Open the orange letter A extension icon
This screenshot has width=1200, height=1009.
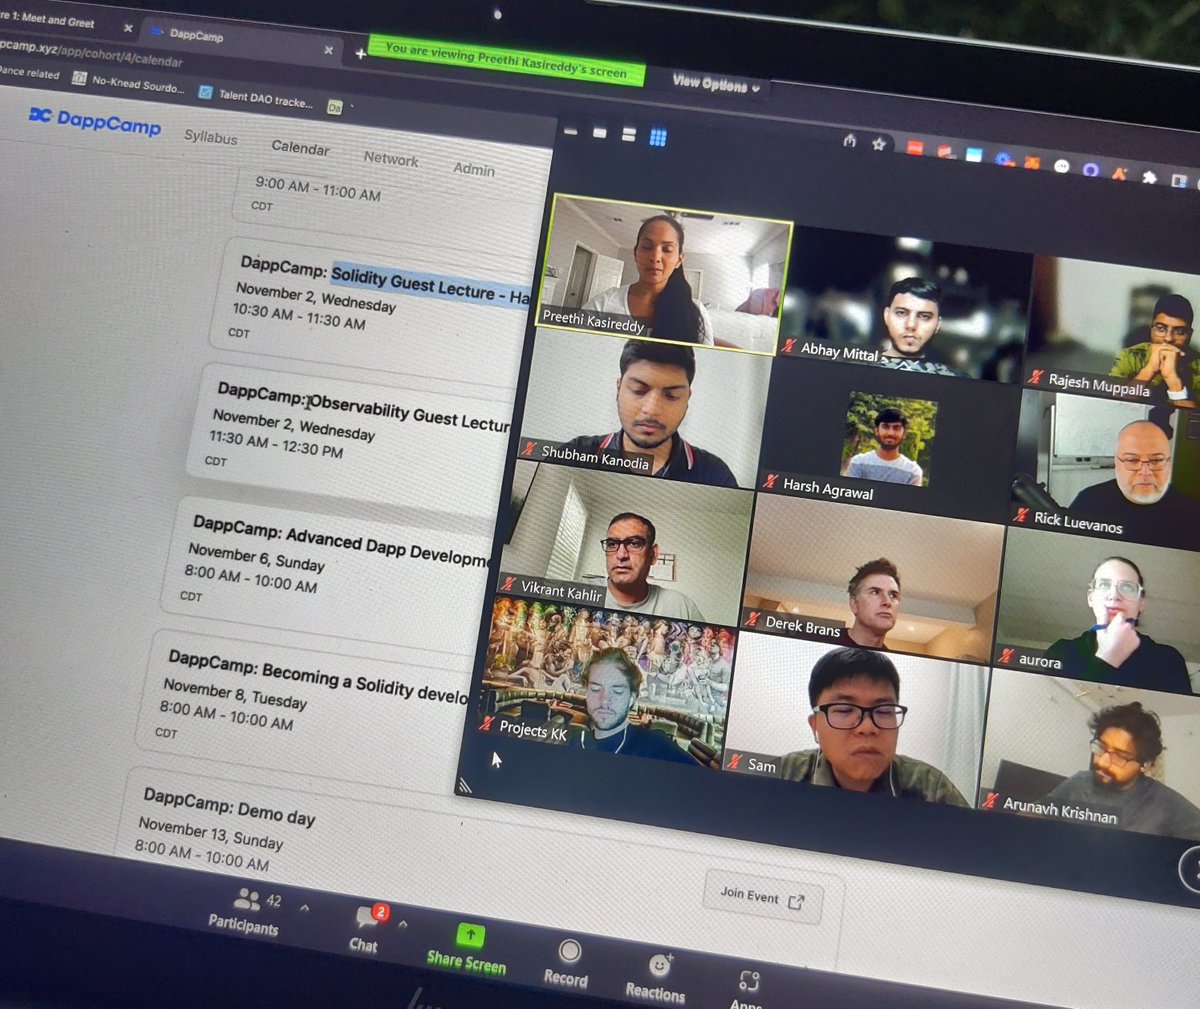[x=1120, y=174]
